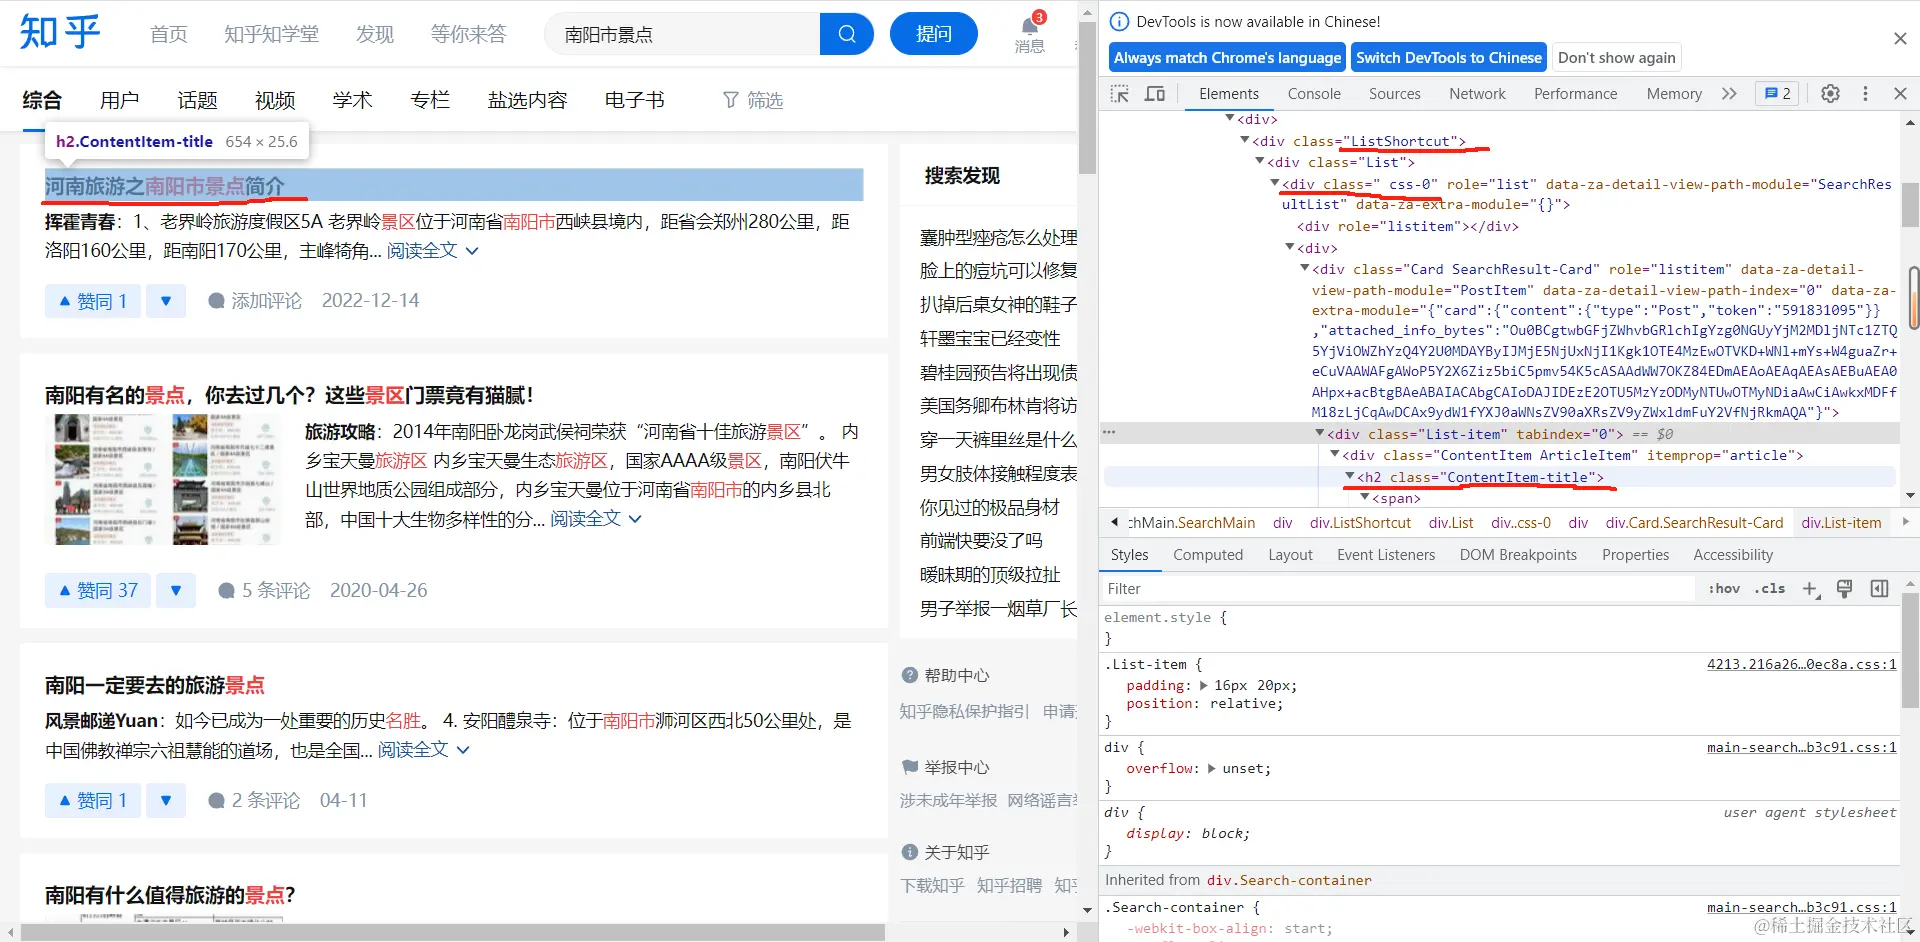Toggle the device toolbar icon in DevTools

[1155, 94]
